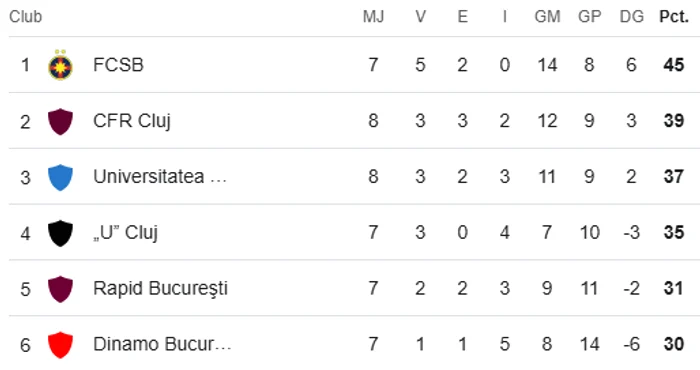Select FCSB's 45 points value

[x=674, y=65]
